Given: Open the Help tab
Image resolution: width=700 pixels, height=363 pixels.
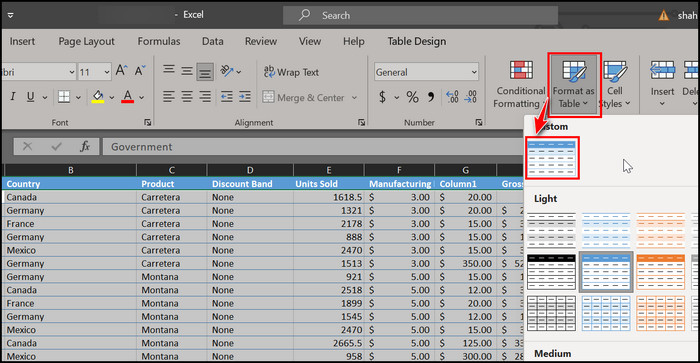Looking at the screenshot, I should (x=354, y=41).
